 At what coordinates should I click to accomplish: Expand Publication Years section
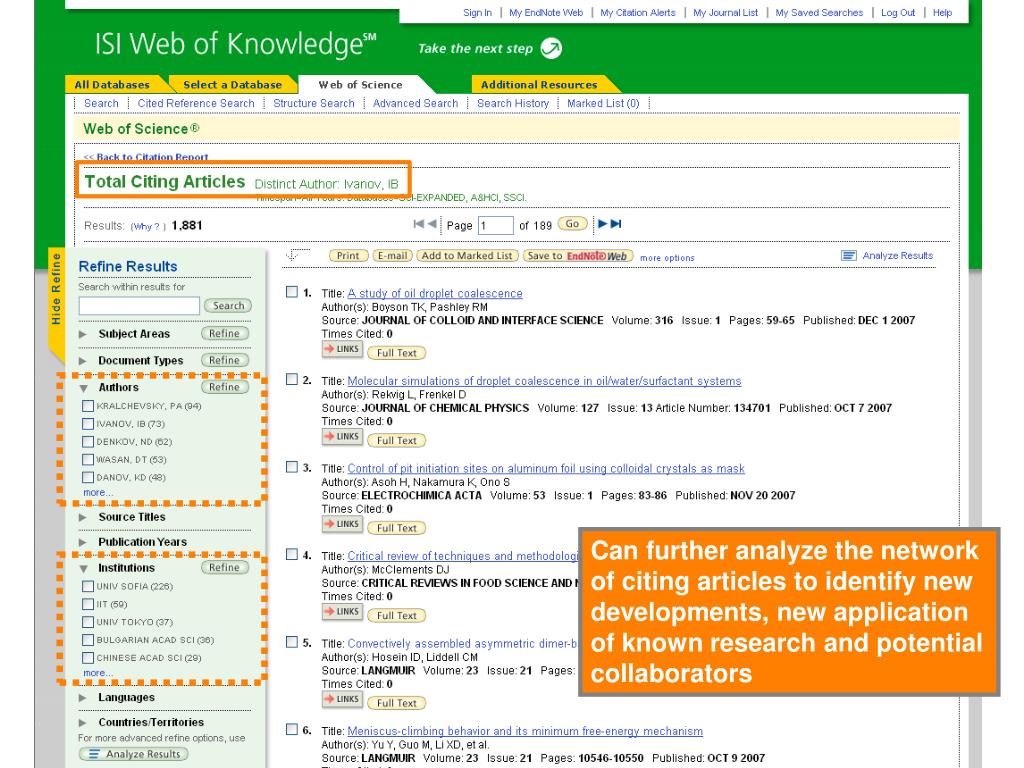click(x=83, y=543)
